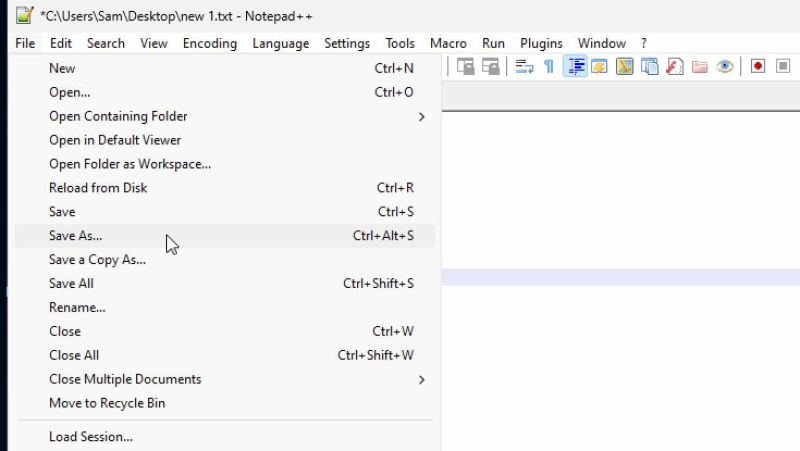Choose Load Session... from the menu
The width and height of the screenshot is (800, 451).
point(224,437)
